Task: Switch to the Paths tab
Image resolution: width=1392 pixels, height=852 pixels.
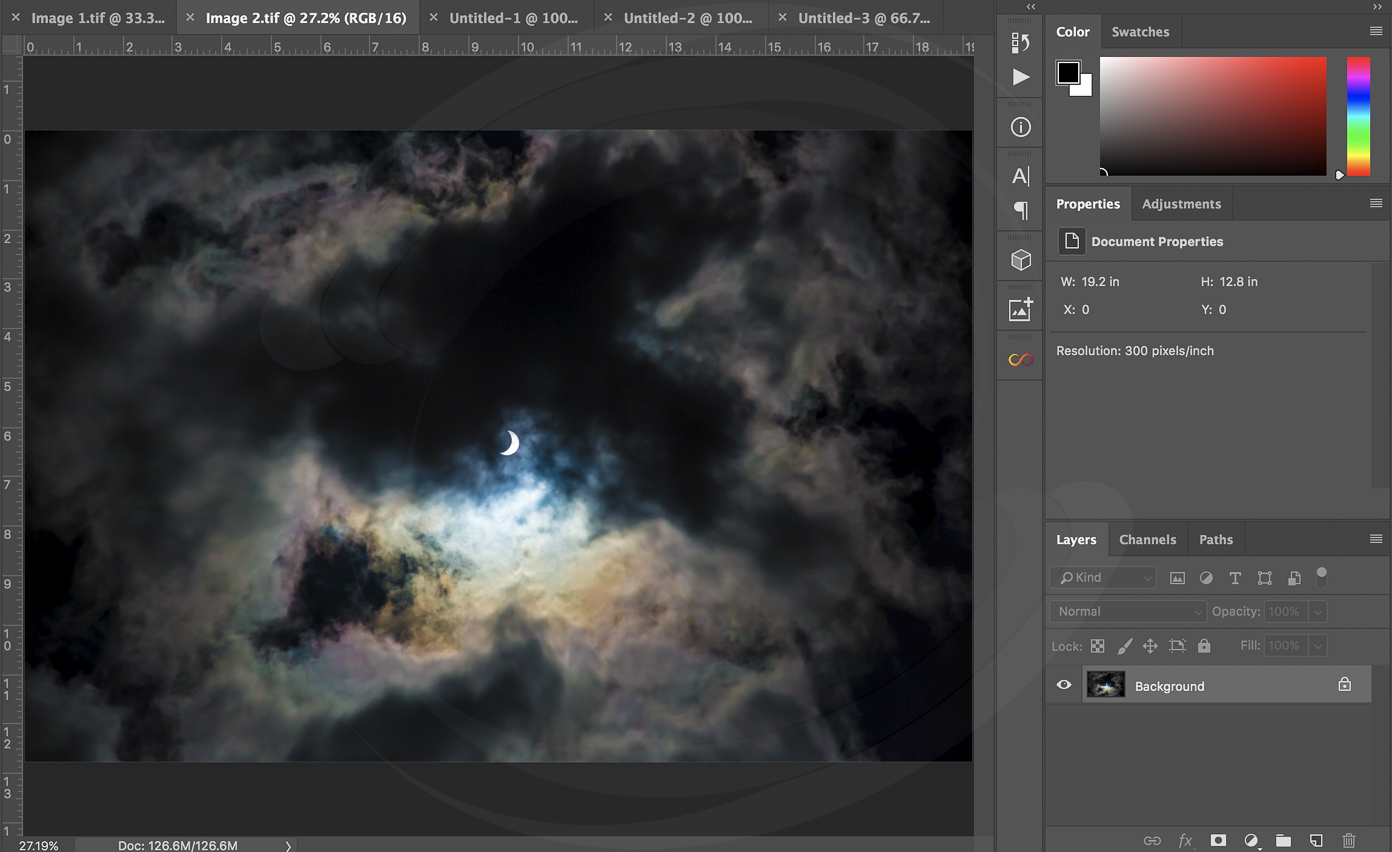Action: (1216, 539)
